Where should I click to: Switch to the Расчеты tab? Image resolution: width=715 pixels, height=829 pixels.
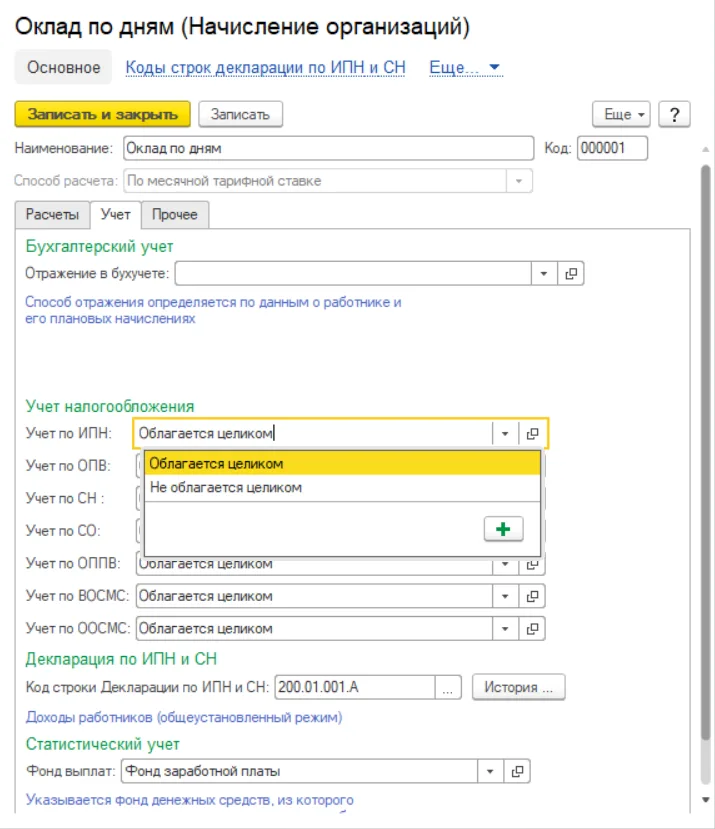tap(52, 215)
